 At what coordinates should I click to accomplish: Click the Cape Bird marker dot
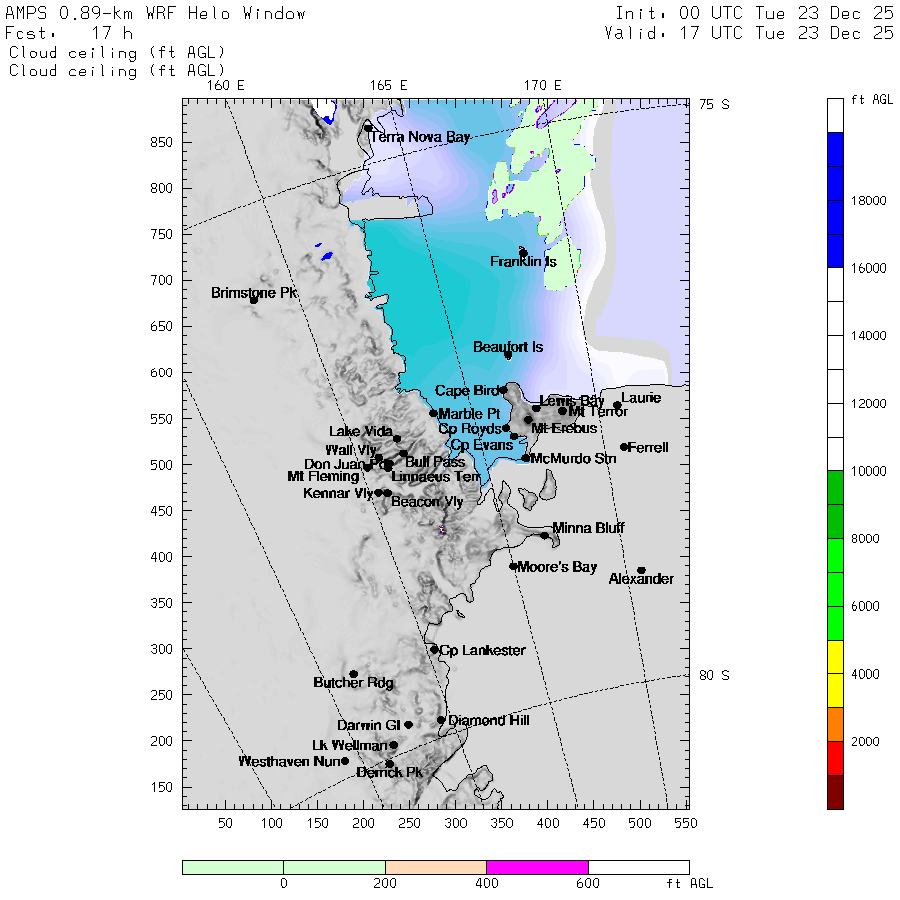(503, 390)
